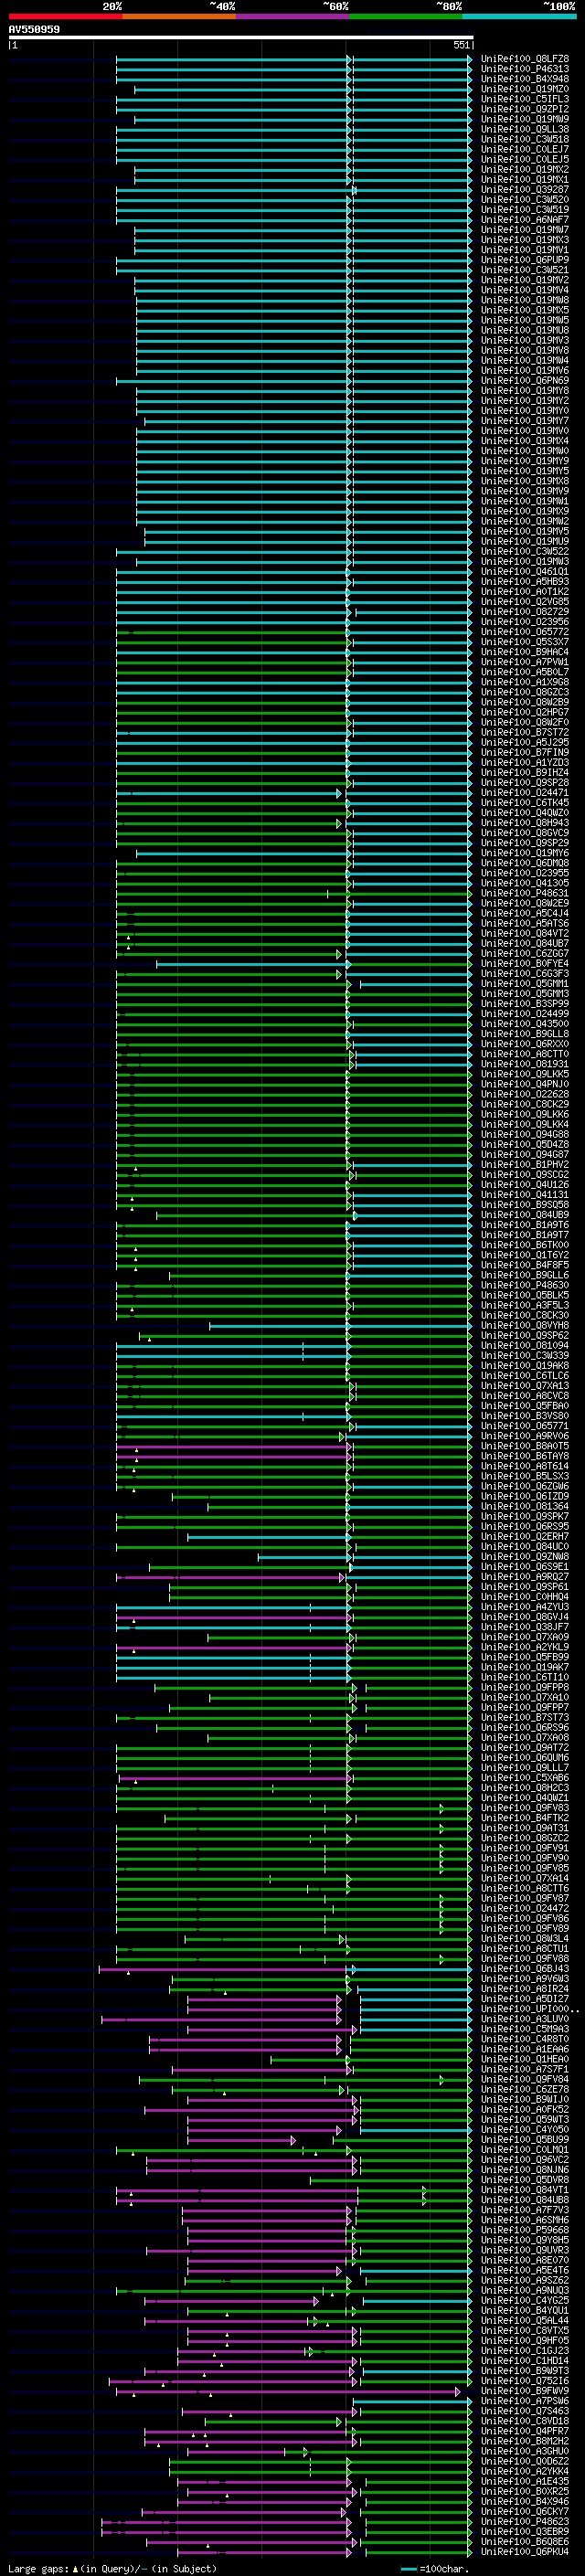Screen dimensions: 585x2576
Task: Open the UniRef100_A6NAF7 entry
Action: [525, 220]
